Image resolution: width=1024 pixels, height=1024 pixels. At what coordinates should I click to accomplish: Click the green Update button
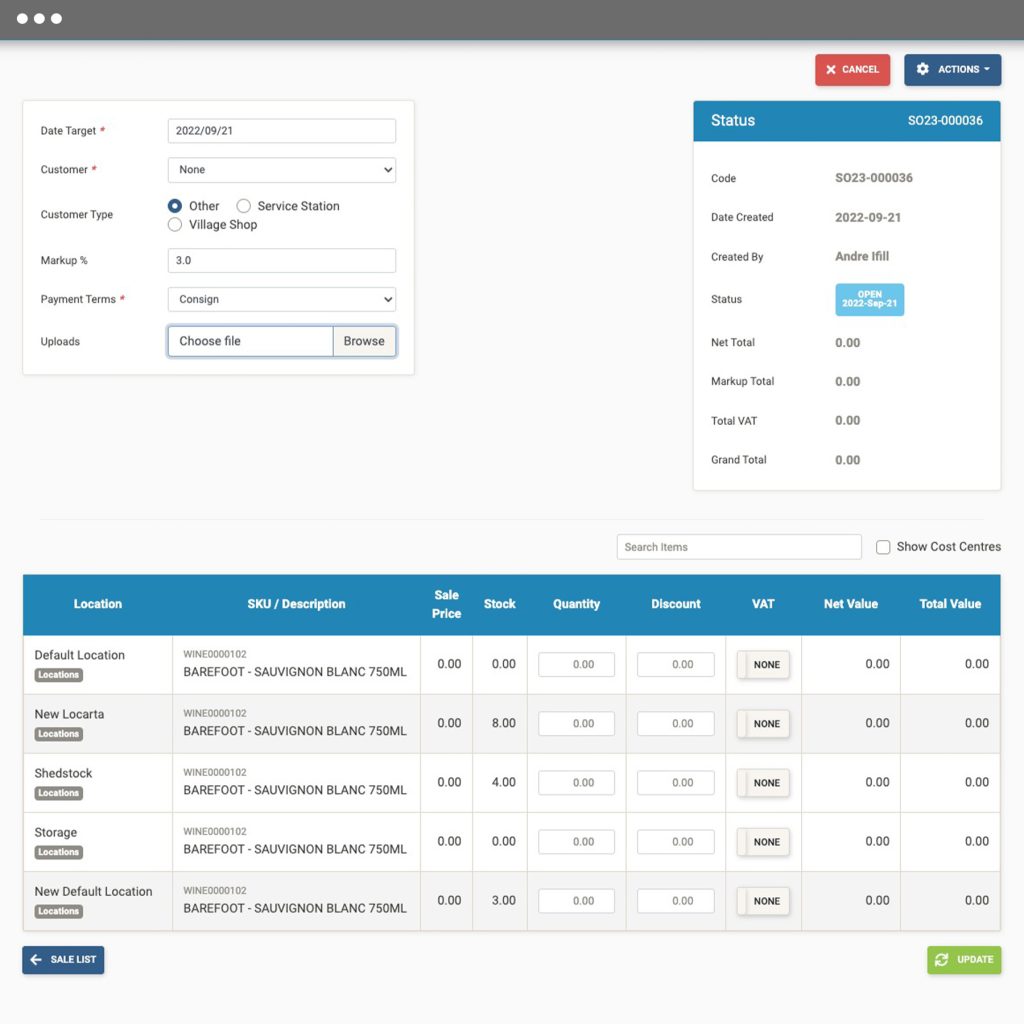click(963, 959)
